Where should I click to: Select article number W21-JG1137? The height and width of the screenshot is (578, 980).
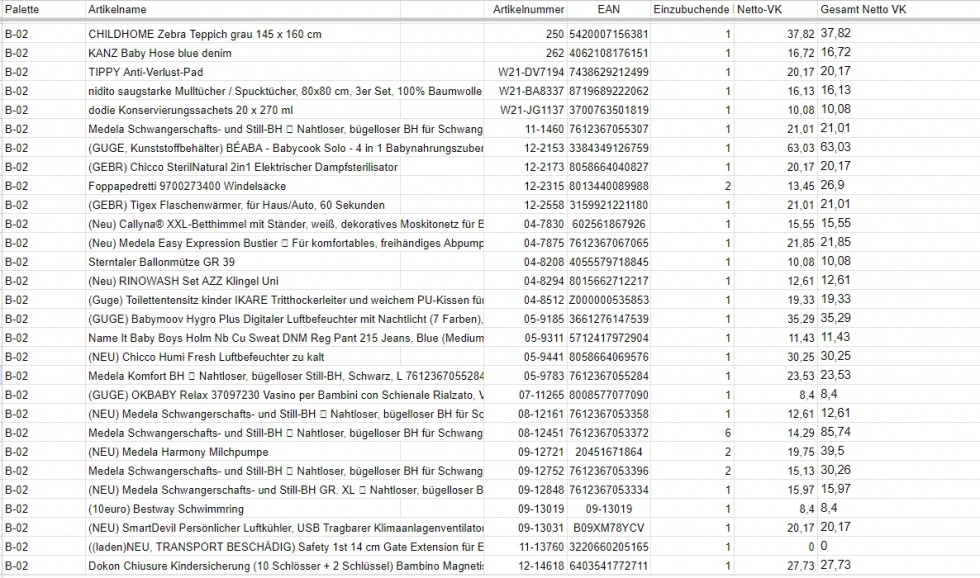pos(532,110)
